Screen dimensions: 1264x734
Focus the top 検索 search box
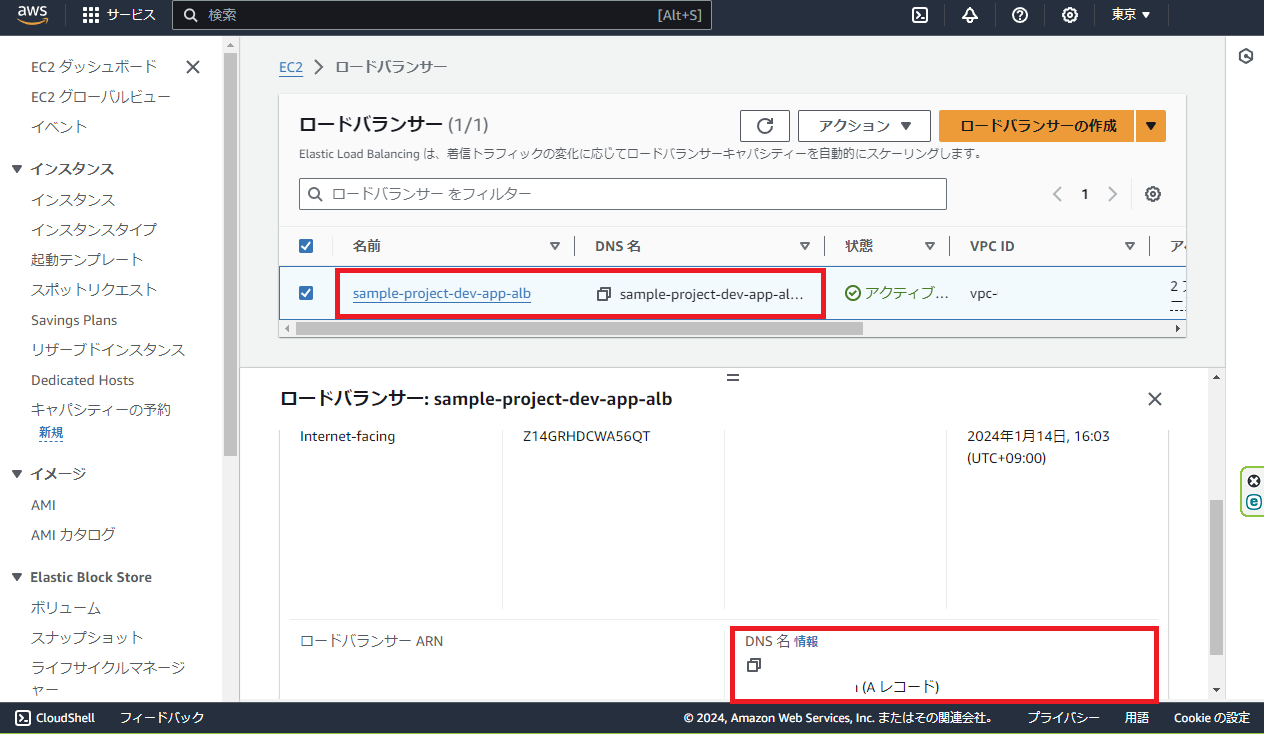click(442, 15)
